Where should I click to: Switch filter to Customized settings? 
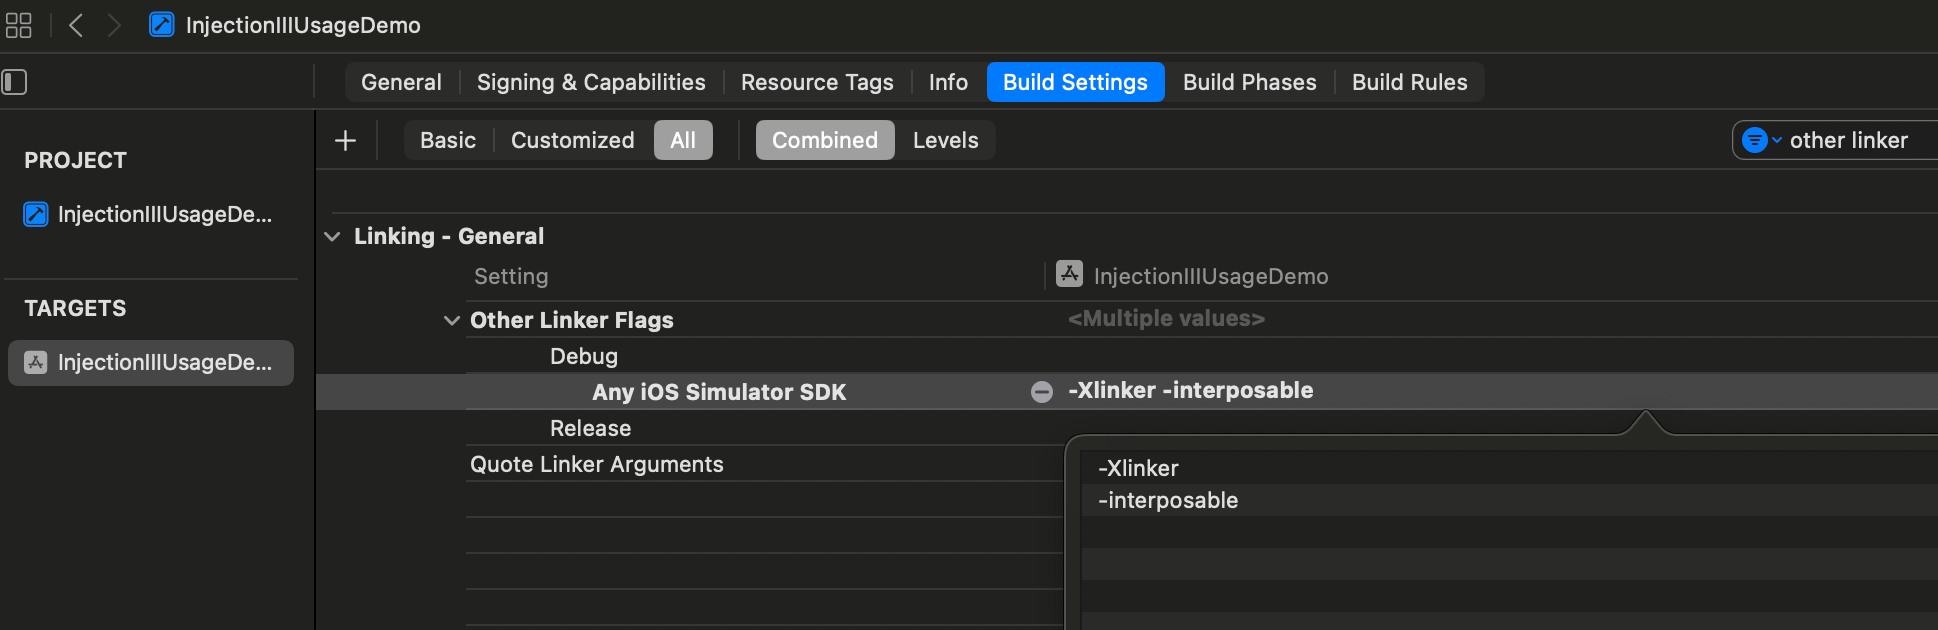tap(572, 141)
